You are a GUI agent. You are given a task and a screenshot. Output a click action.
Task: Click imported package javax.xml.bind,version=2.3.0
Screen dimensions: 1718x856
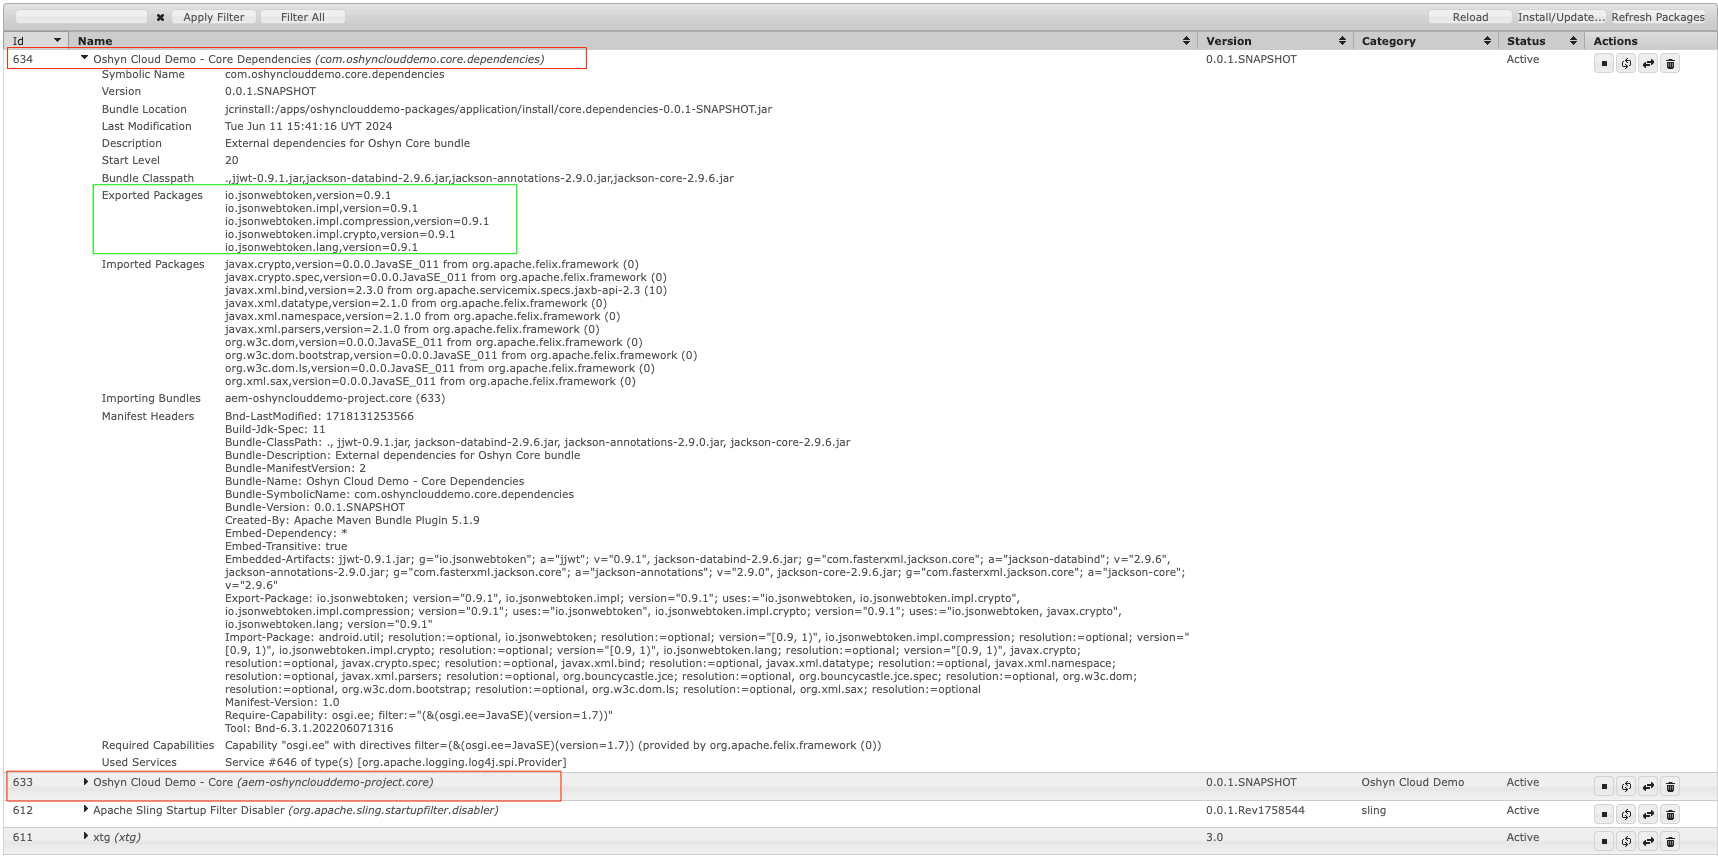[x=446, y=290]
